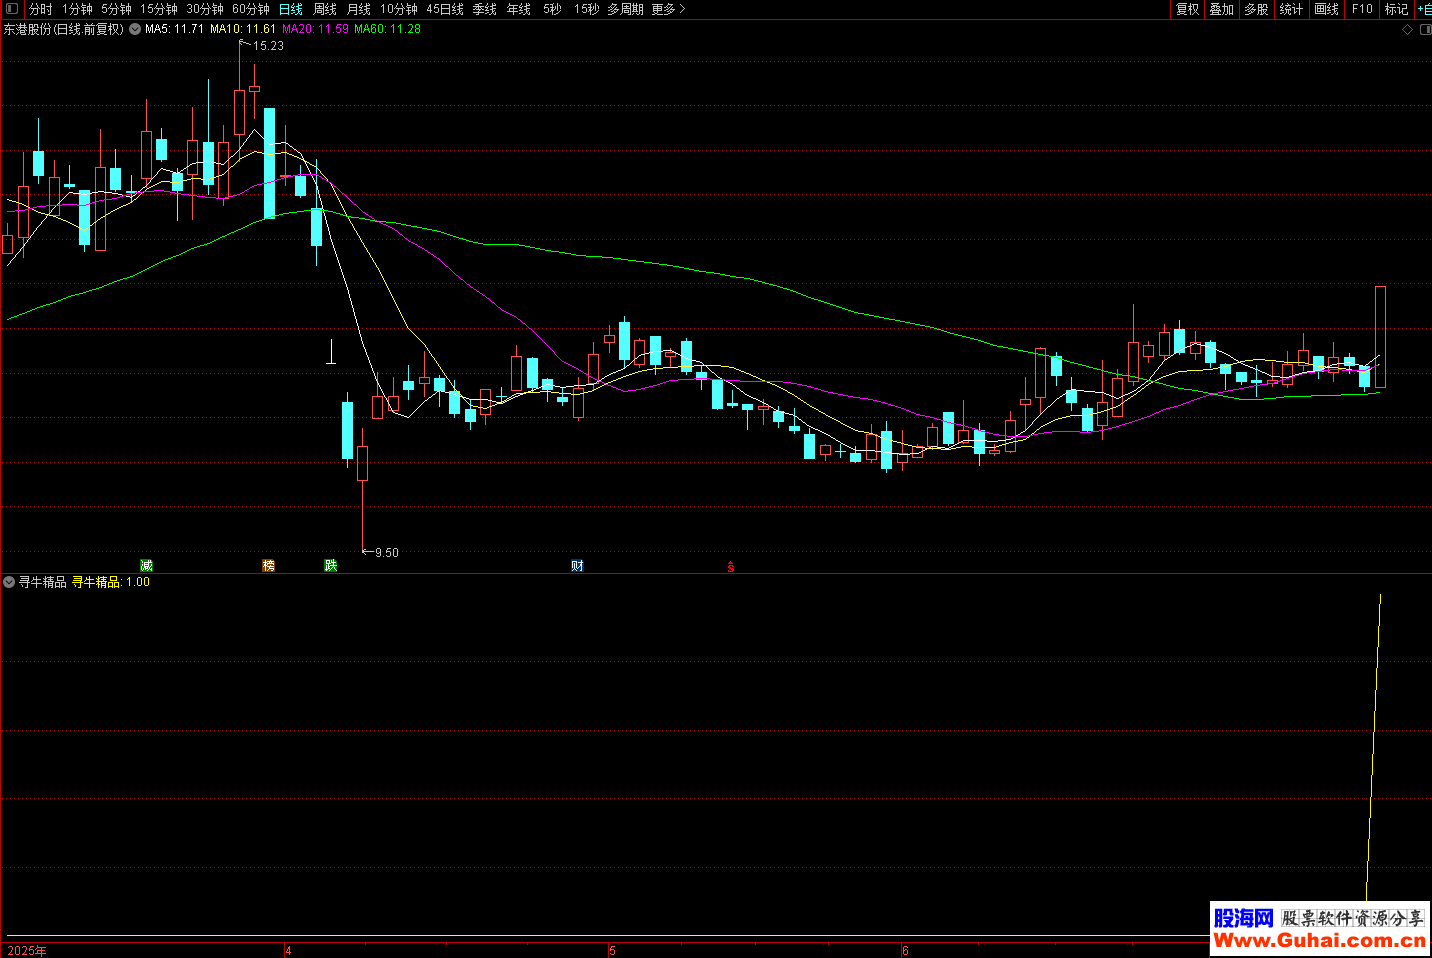1432x958 pixels.
Task: Click the 叠加 overlay button
Action: 1222,9
